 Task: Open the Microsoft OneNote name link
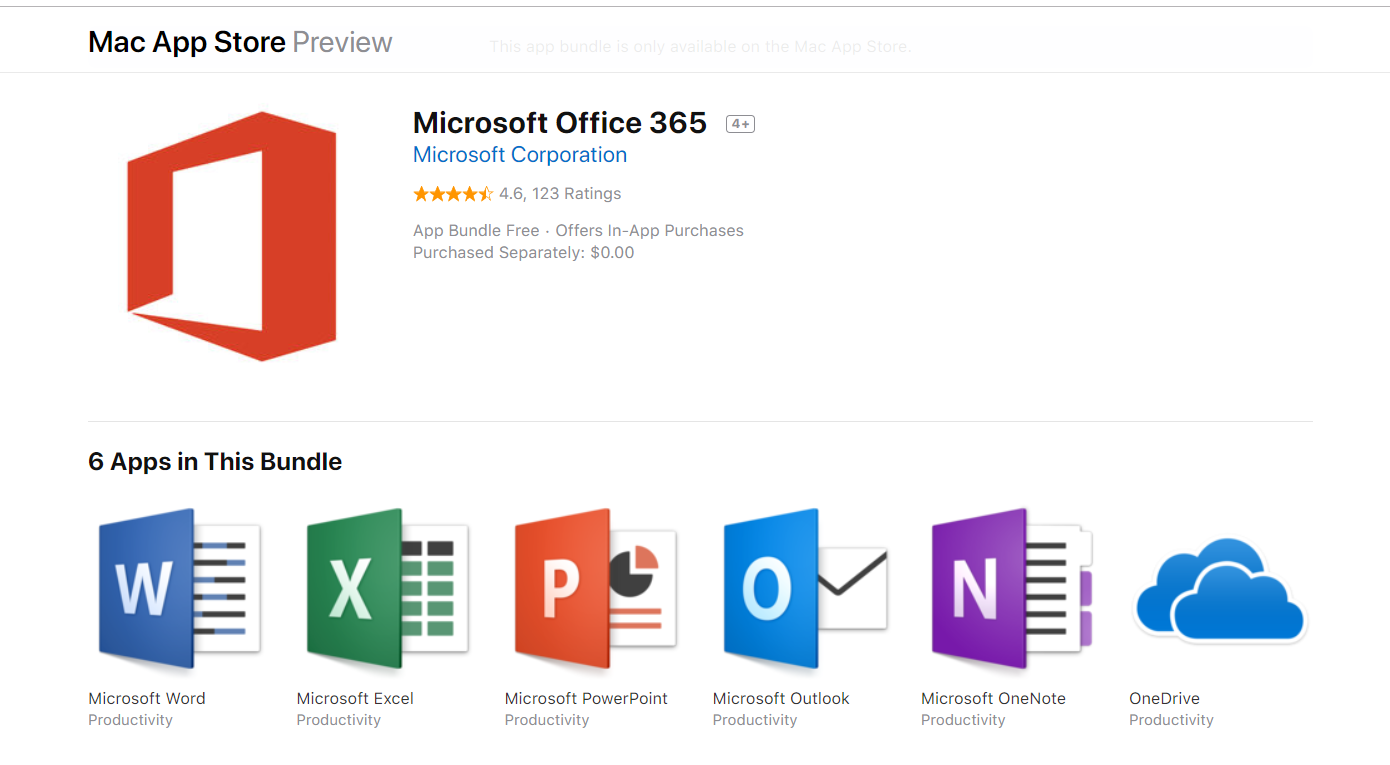pyautogui.click(x=993, y=698)
